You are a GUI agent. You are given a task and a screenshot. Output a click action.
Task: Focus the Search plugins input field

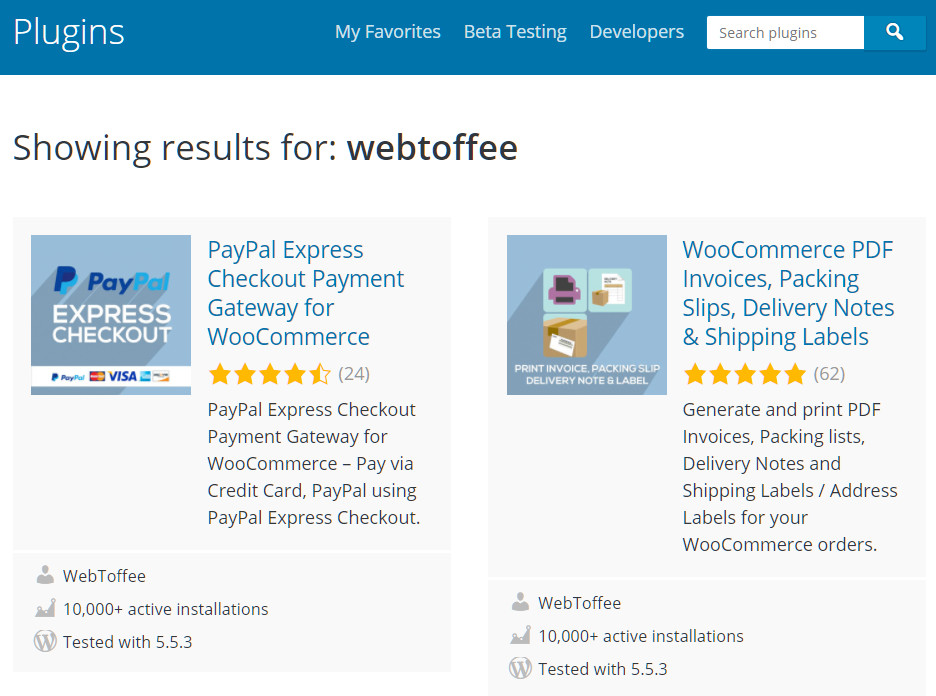point(785,32)
